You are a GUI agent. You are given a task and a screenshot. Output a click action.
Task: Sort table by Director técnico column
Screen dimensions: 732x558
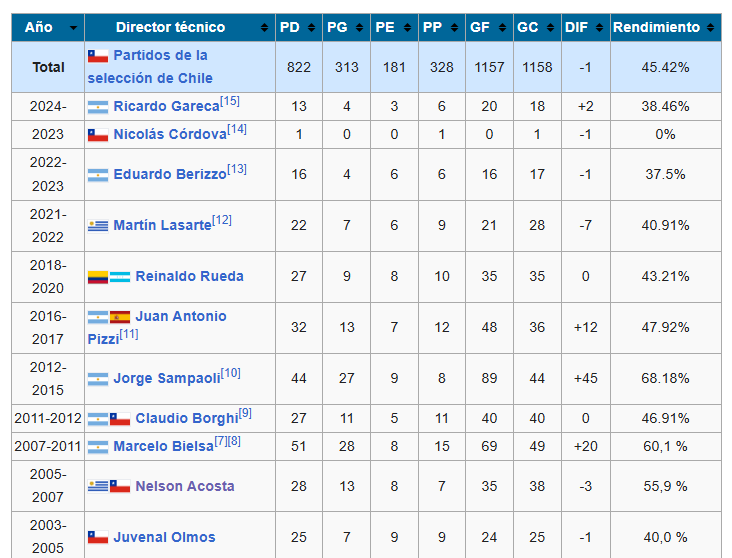pyautogui.click(x=178, y=27)
